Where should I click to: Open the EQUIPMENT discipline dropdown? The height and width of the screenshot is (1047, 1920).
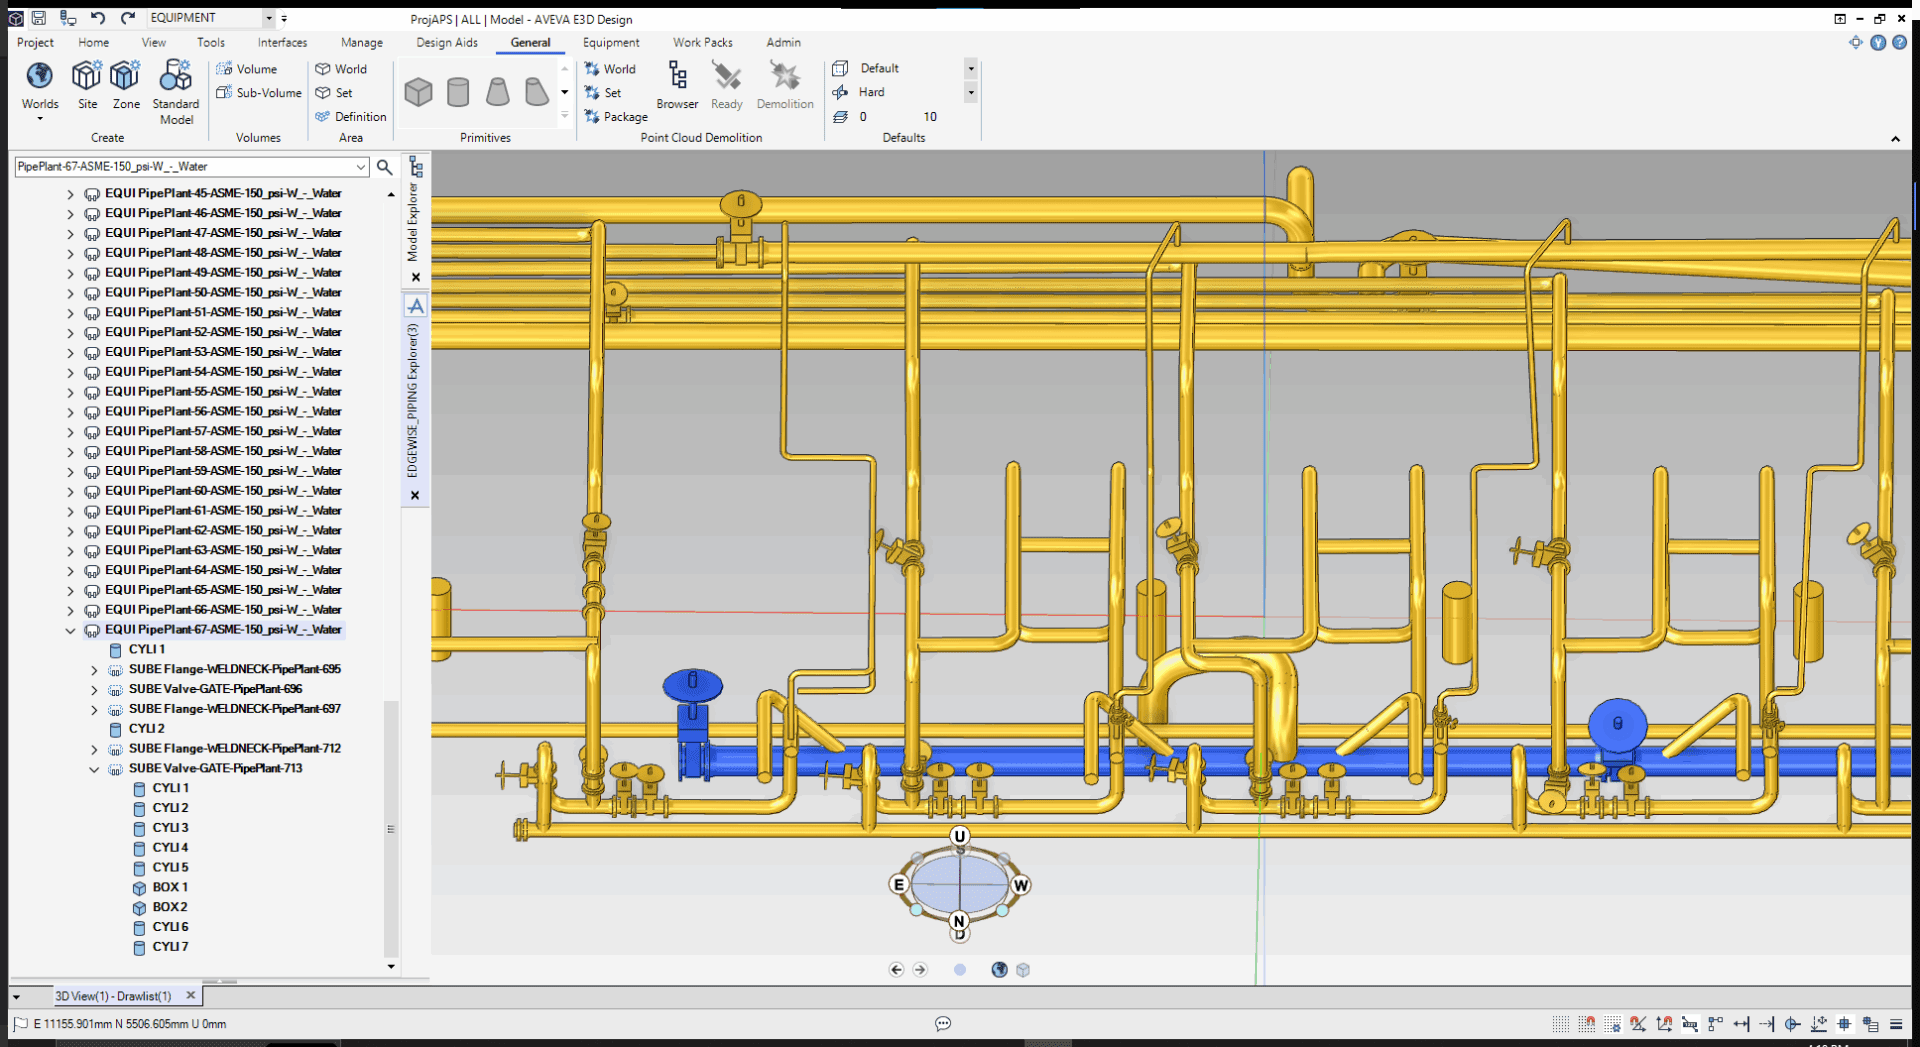[x=269, y=18]
